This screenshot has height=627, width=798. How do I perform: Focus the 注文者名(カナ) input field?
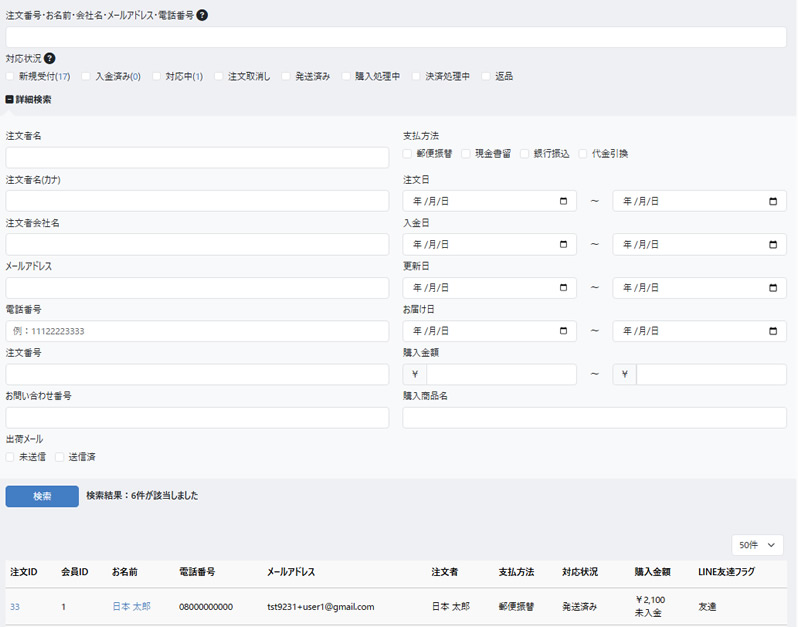(x=197, y=201)
